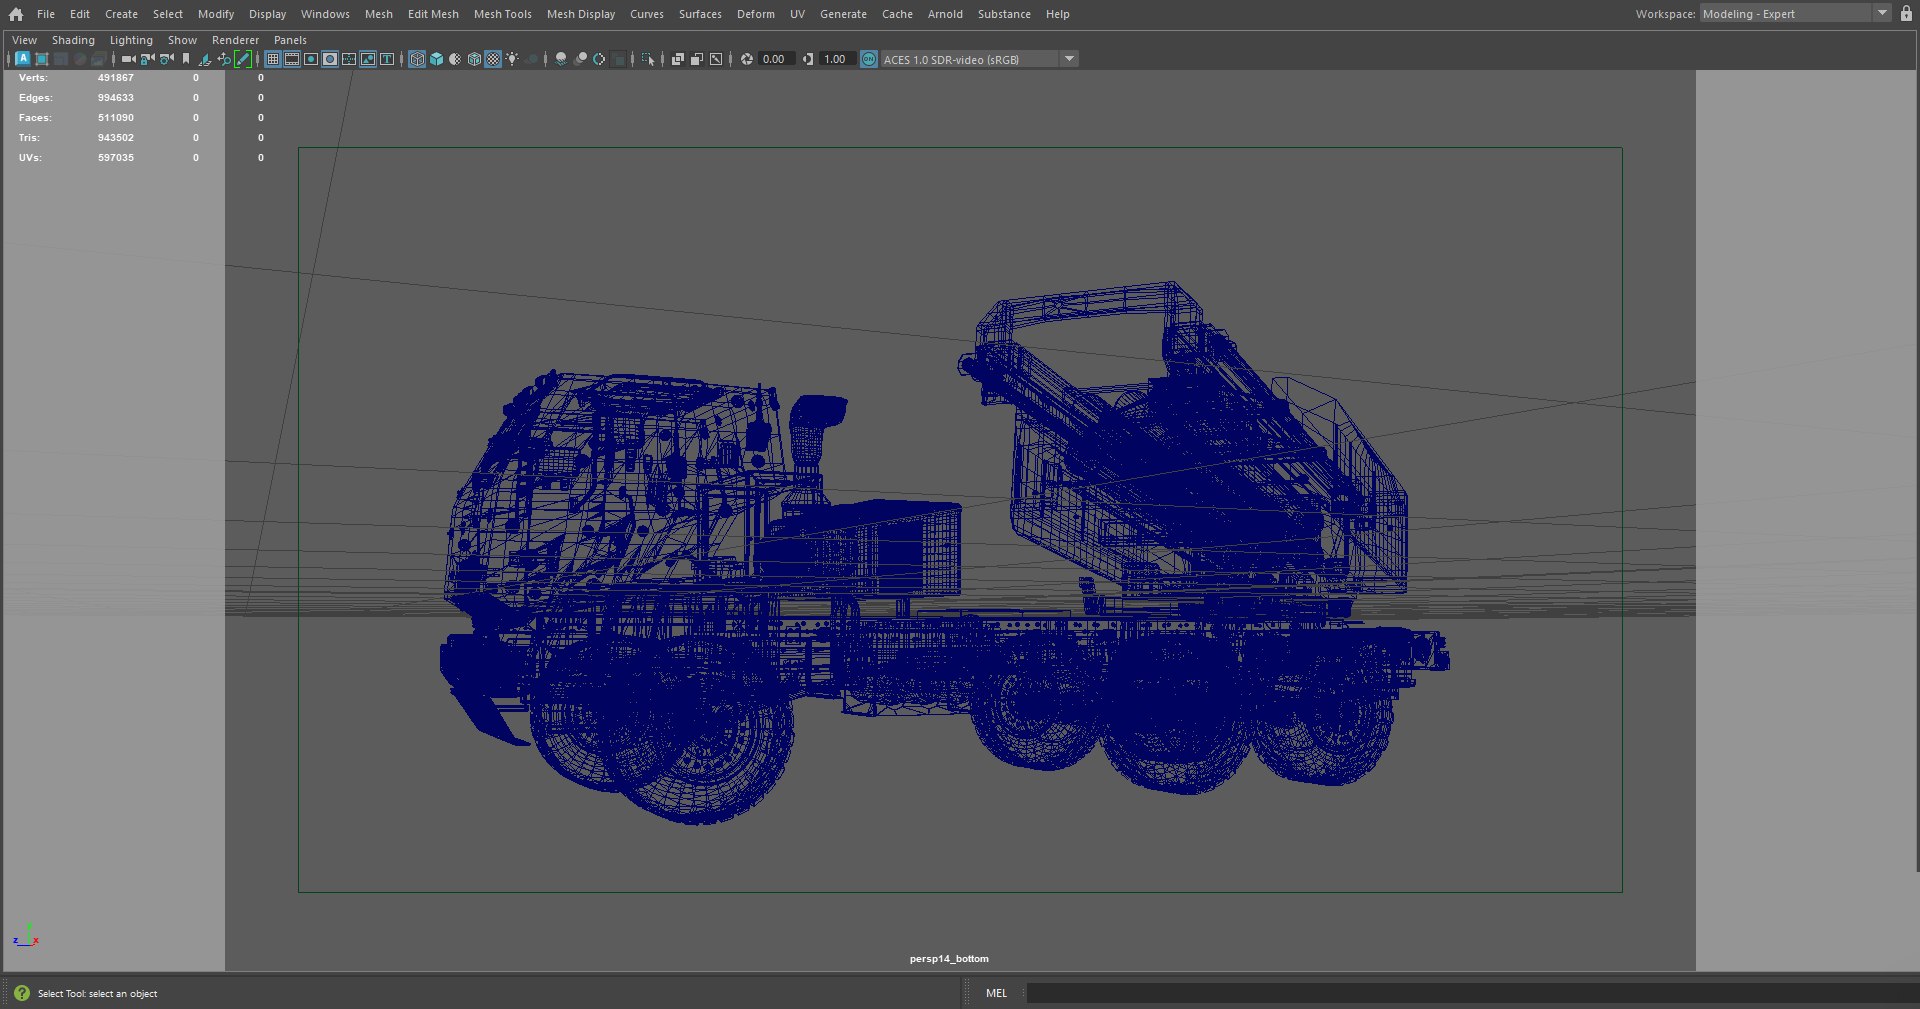Toggle the color management ON button
Viewport: 1920px width, 1009px height.
[868, 59]
